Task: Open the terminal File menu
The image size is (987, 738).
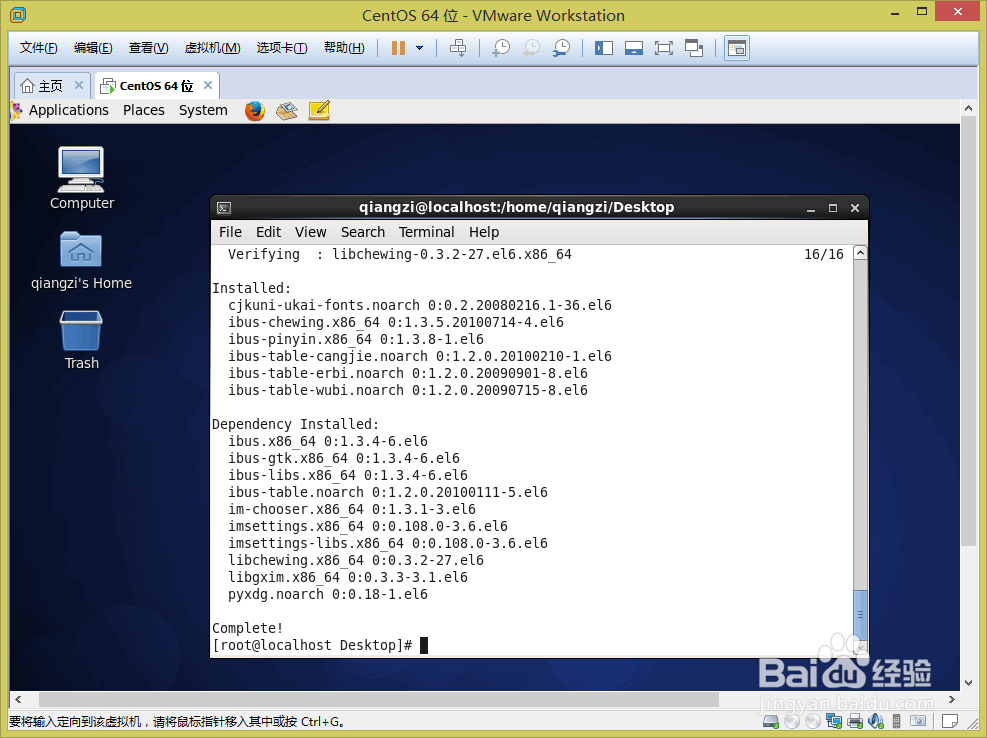Action: [x=230, y=232]
